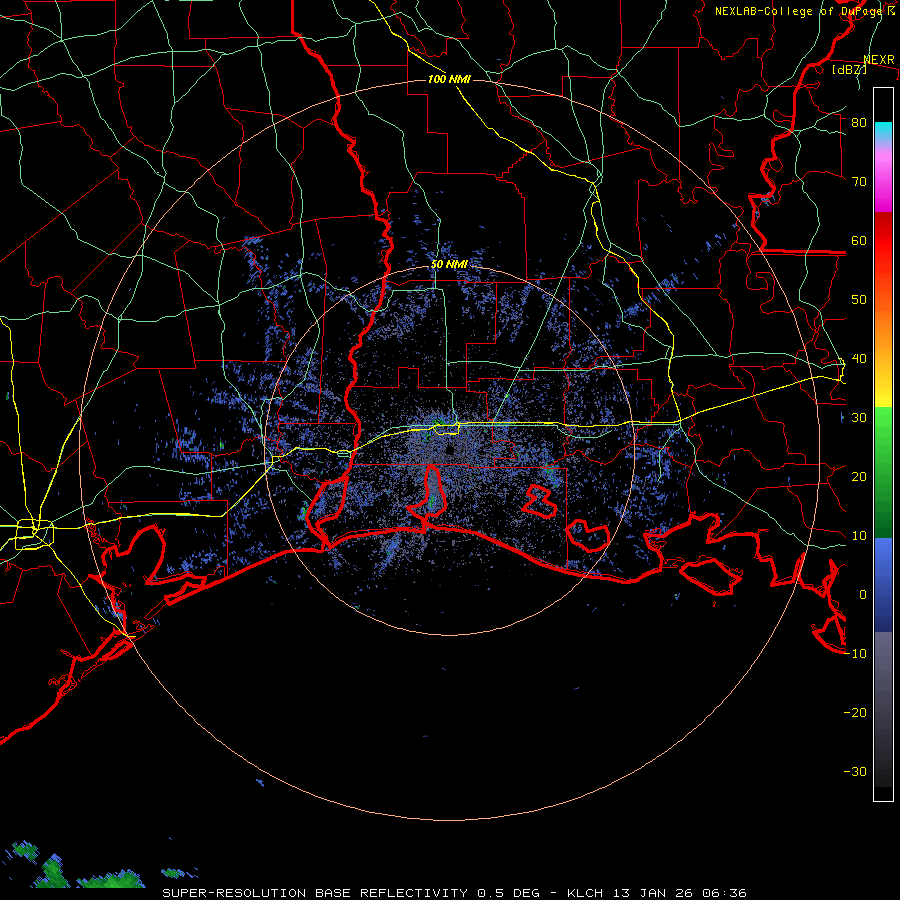Click the -30 value on the dBZ scale
Viewport: 900px width, 900px height.
coord(855,771)
